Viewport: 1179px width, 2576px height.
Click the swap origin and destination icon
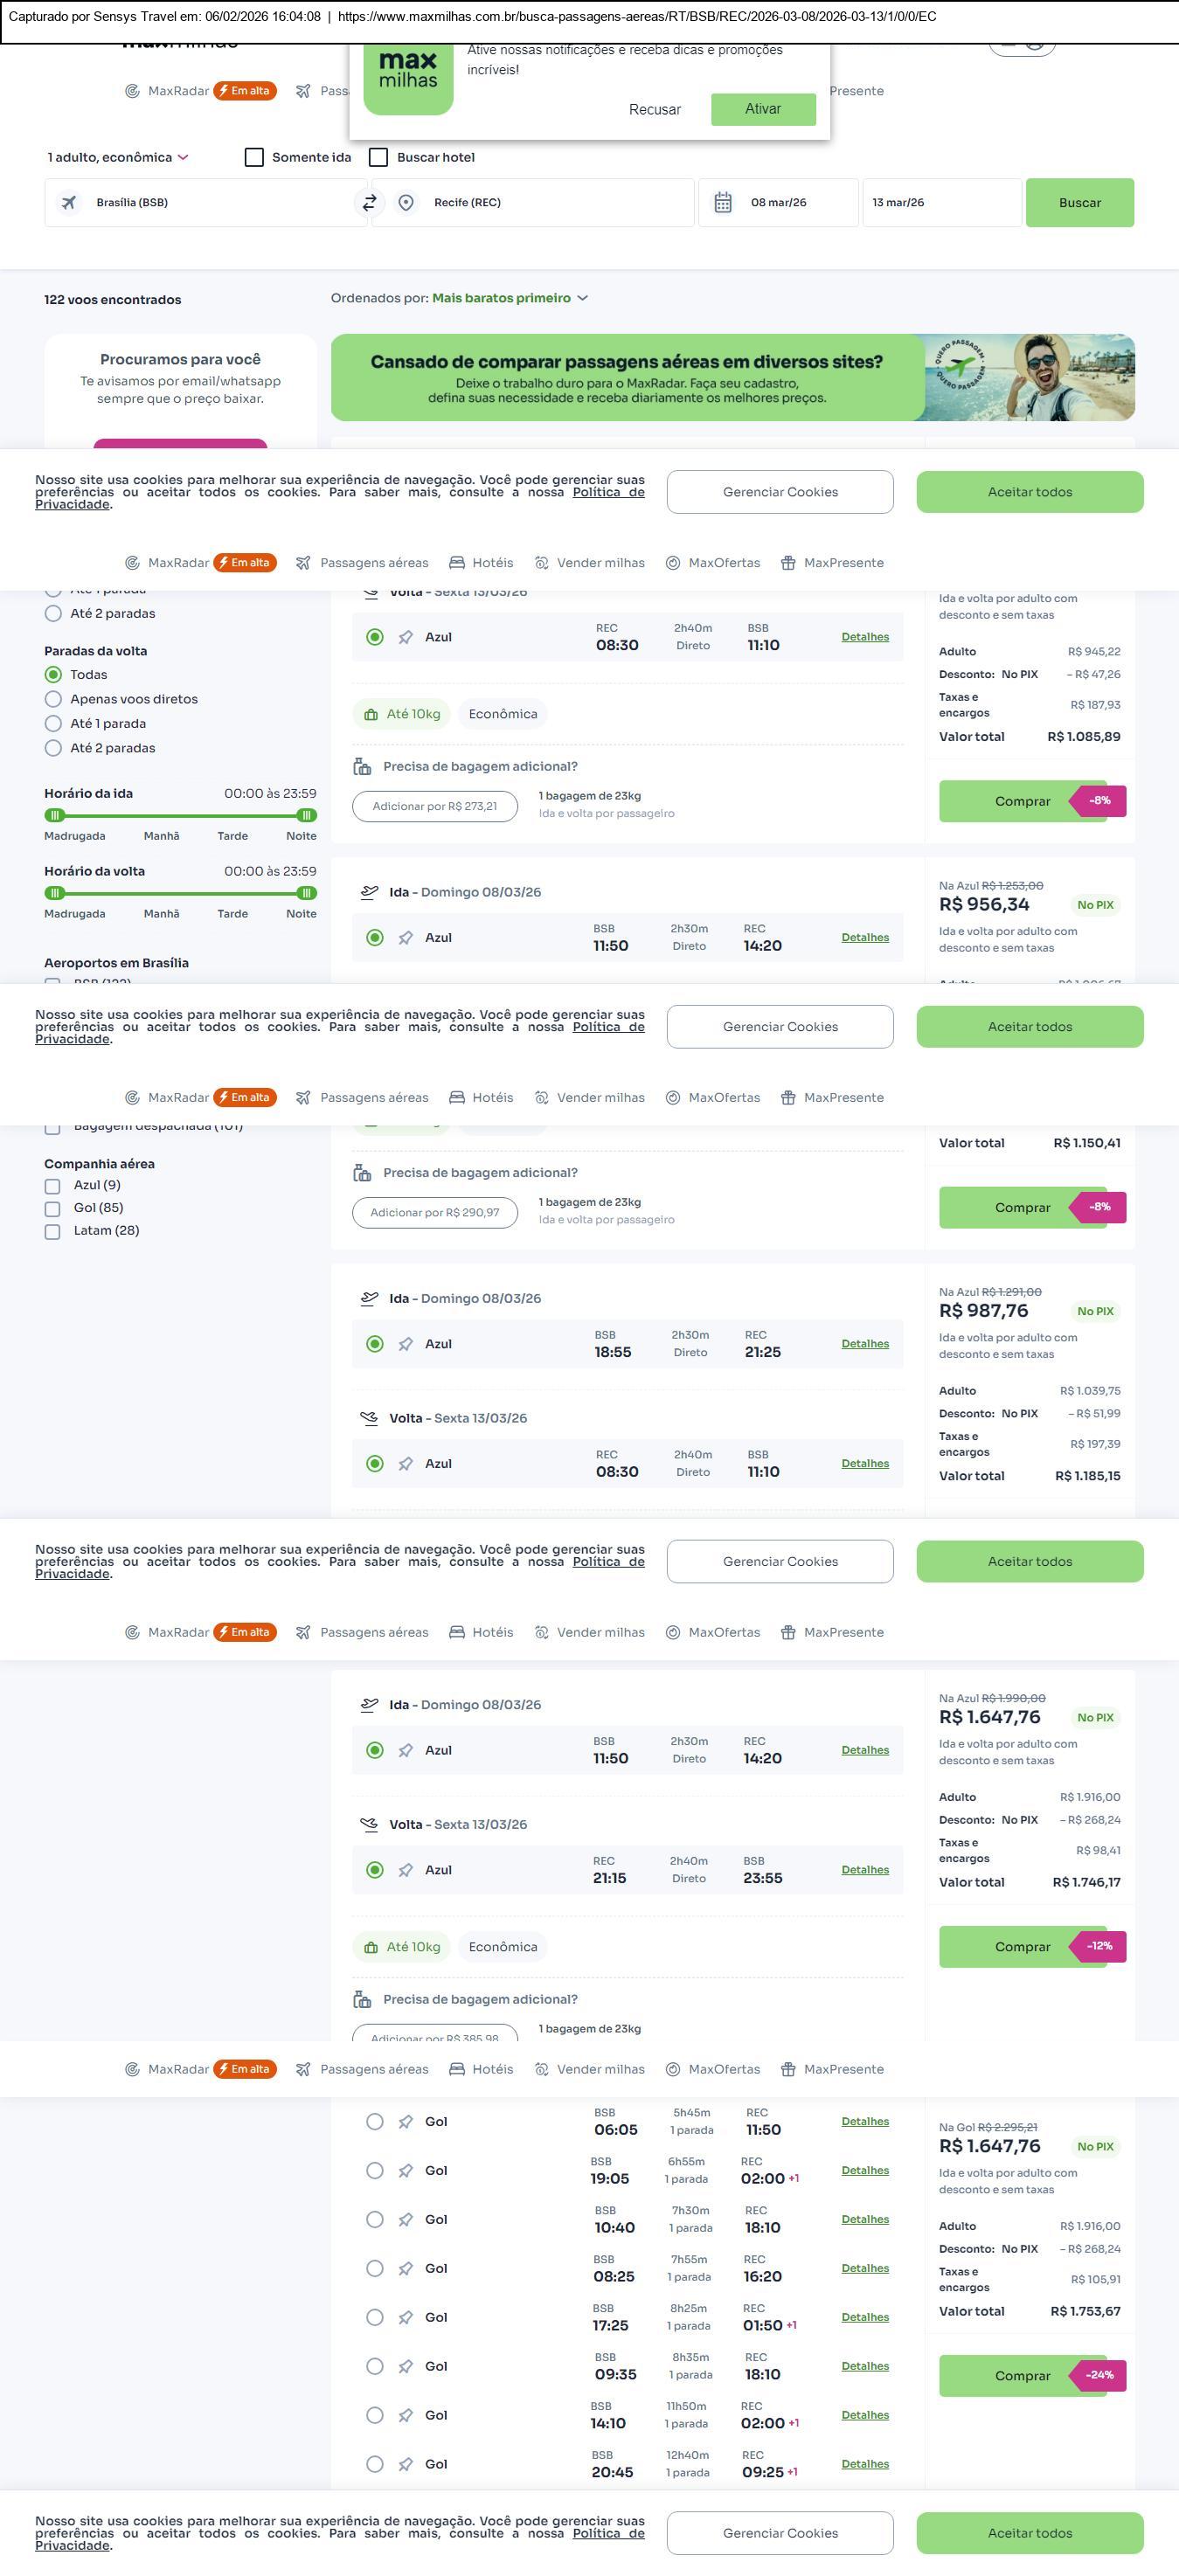tap(369, 203)
